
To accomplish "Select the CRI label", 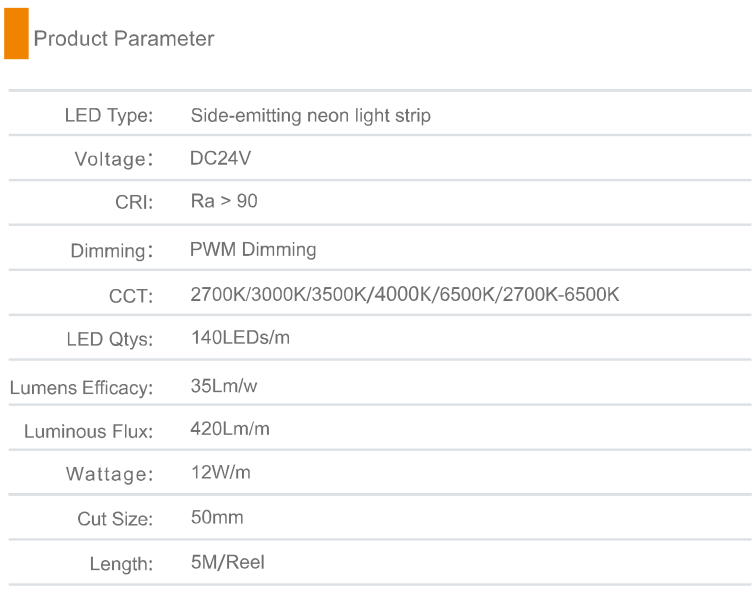I will coord(134,202).
